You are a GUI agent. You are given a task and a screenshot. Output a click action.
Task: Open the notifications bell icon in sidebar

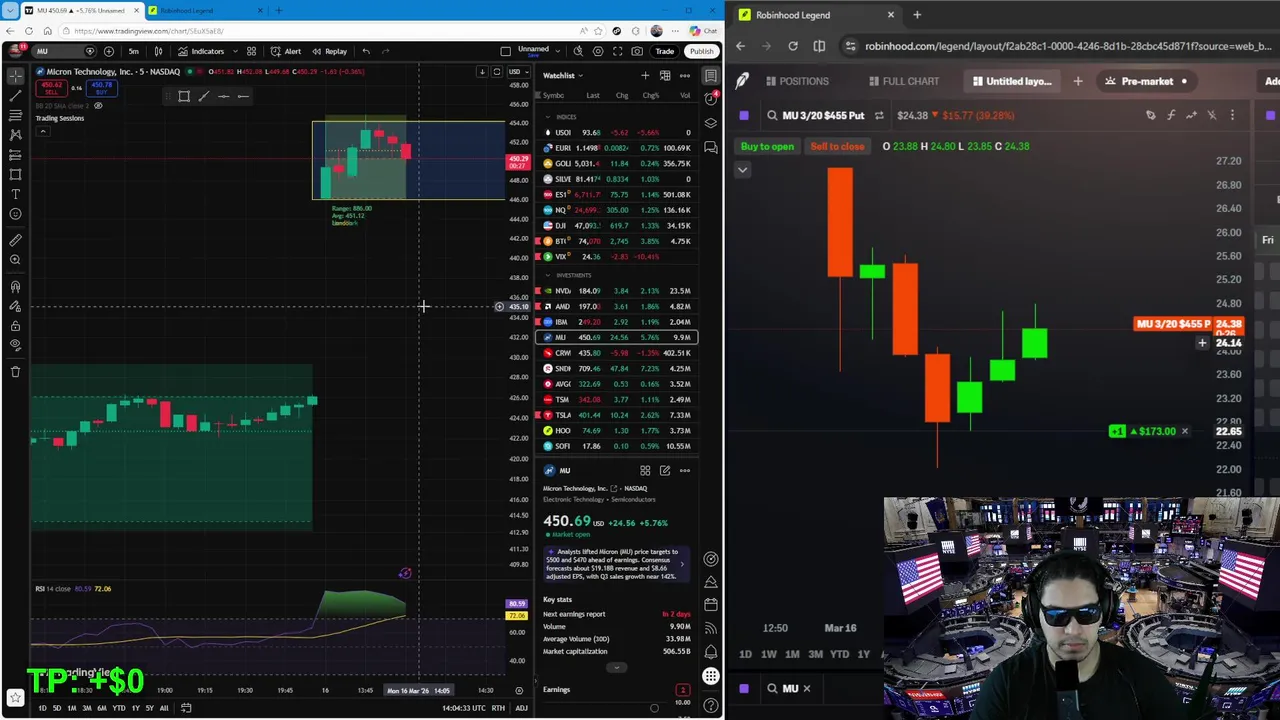coord(711,652)
